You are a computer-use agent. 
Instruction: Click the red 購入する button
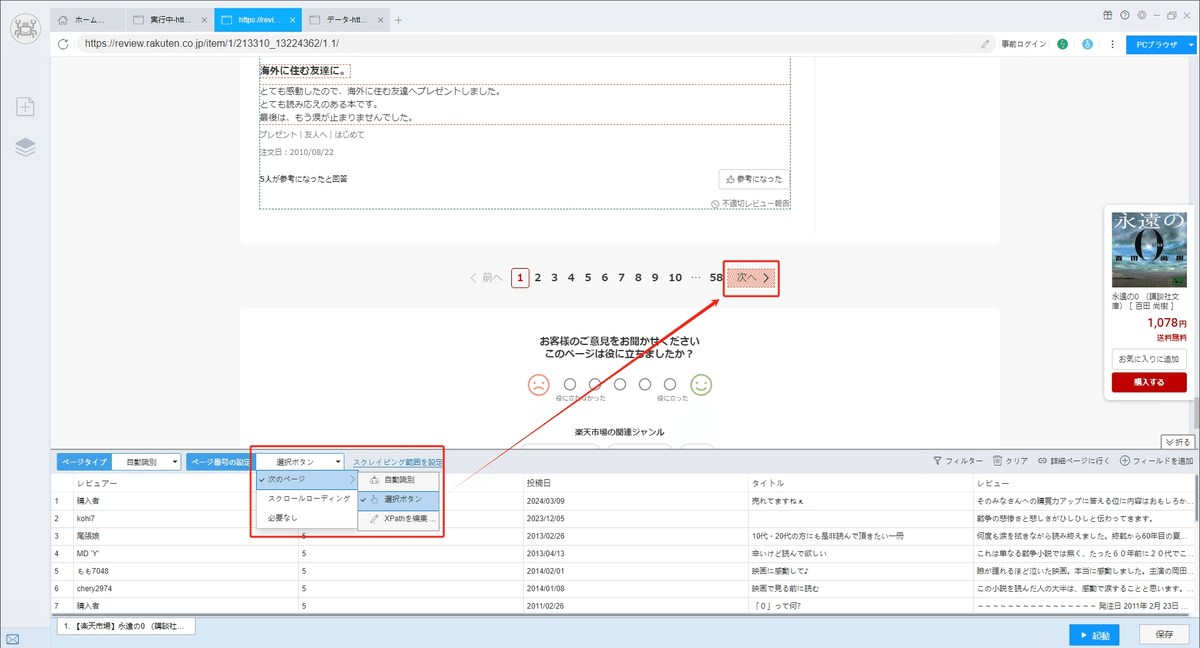click(x=1149, y=382)
